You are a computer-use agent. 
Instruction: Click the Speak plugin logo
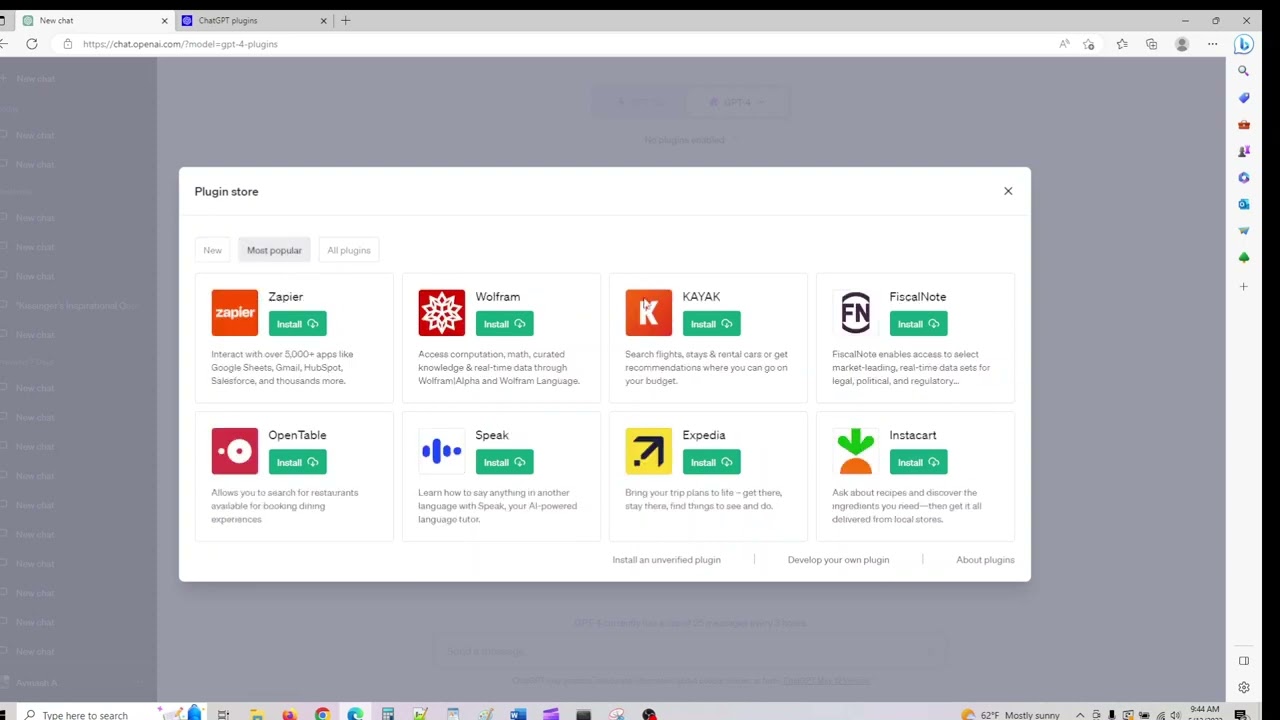click(441, 451)
